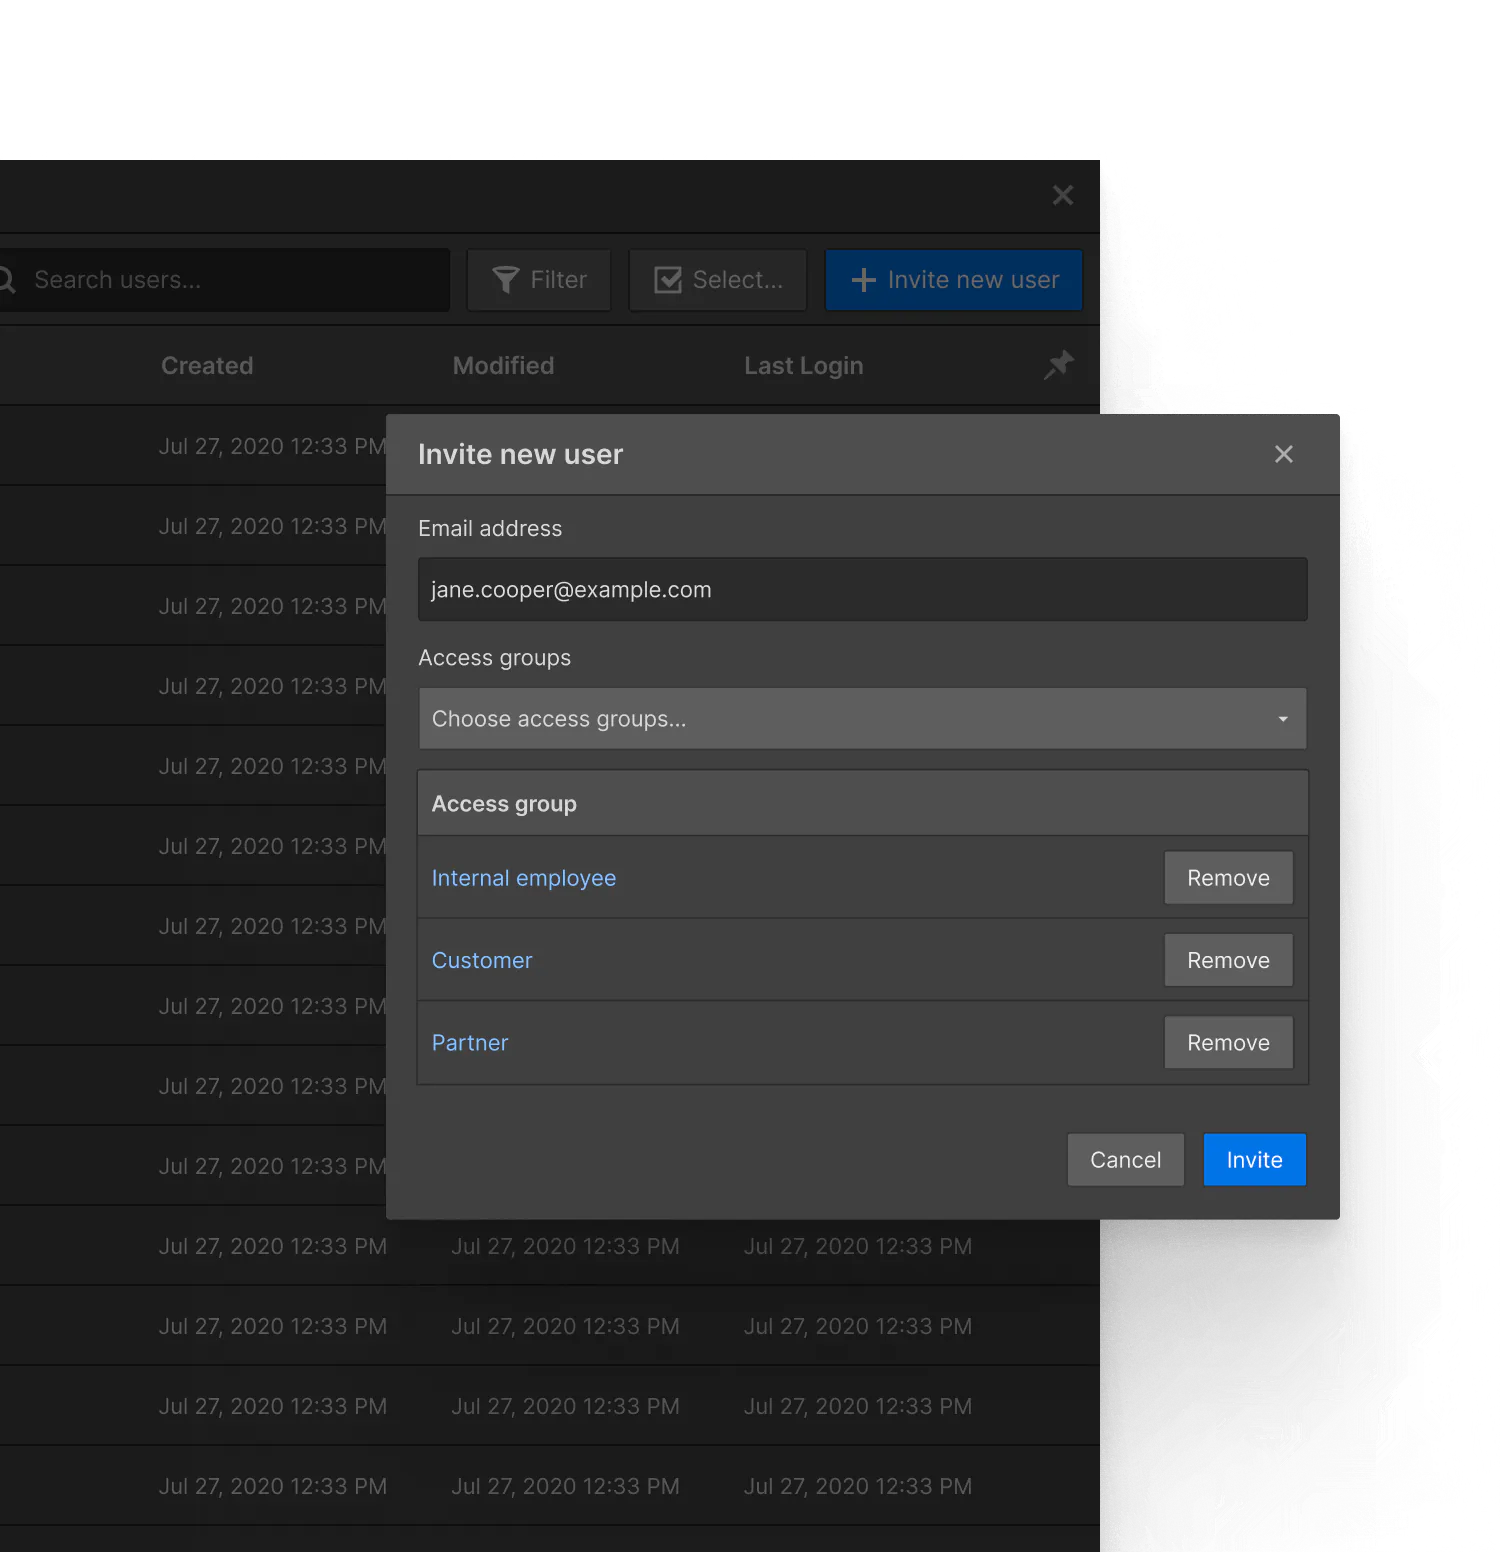Open the Partner access group link
Image resolution: width=1500 pixels, height=1552 pixels.
point(470,1042)
